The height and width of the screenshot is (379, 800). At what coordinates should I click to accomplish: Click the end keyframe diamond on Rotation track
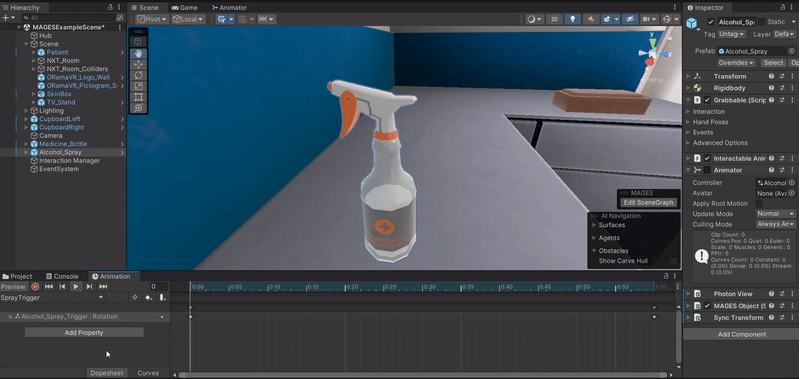654,317
